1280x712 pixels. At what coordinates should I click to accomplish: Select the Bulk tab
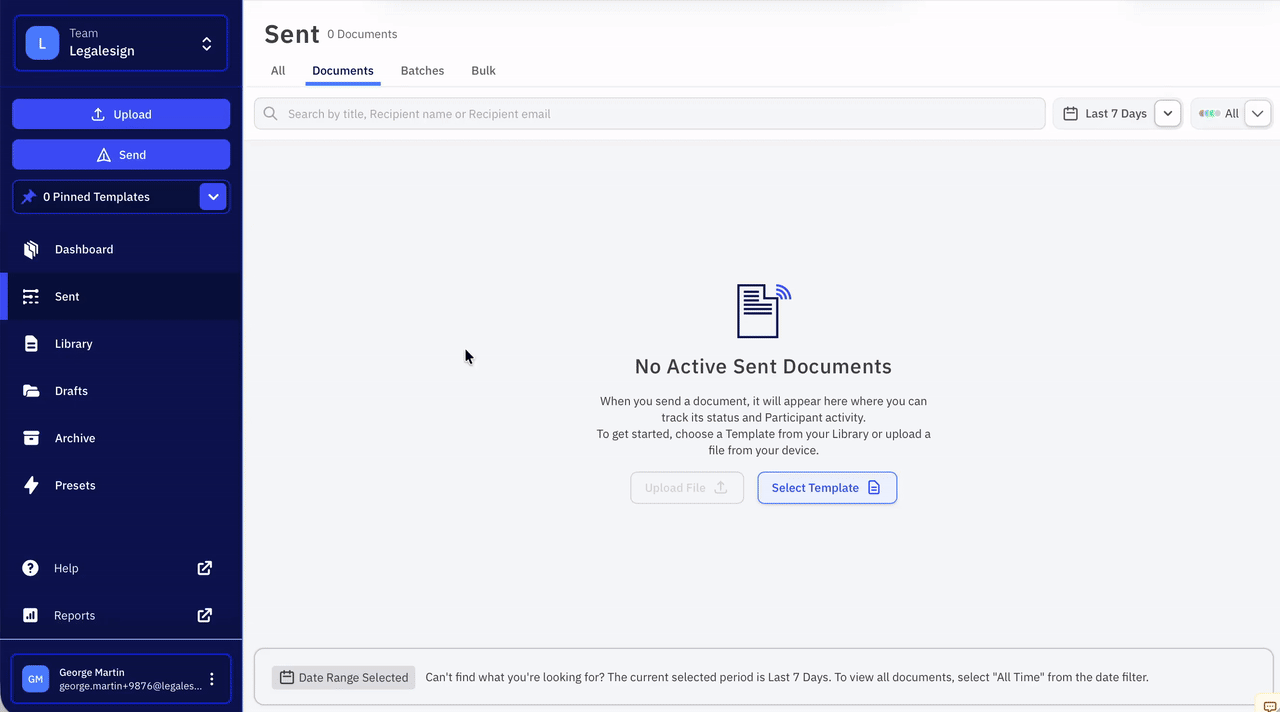point(483,70)
